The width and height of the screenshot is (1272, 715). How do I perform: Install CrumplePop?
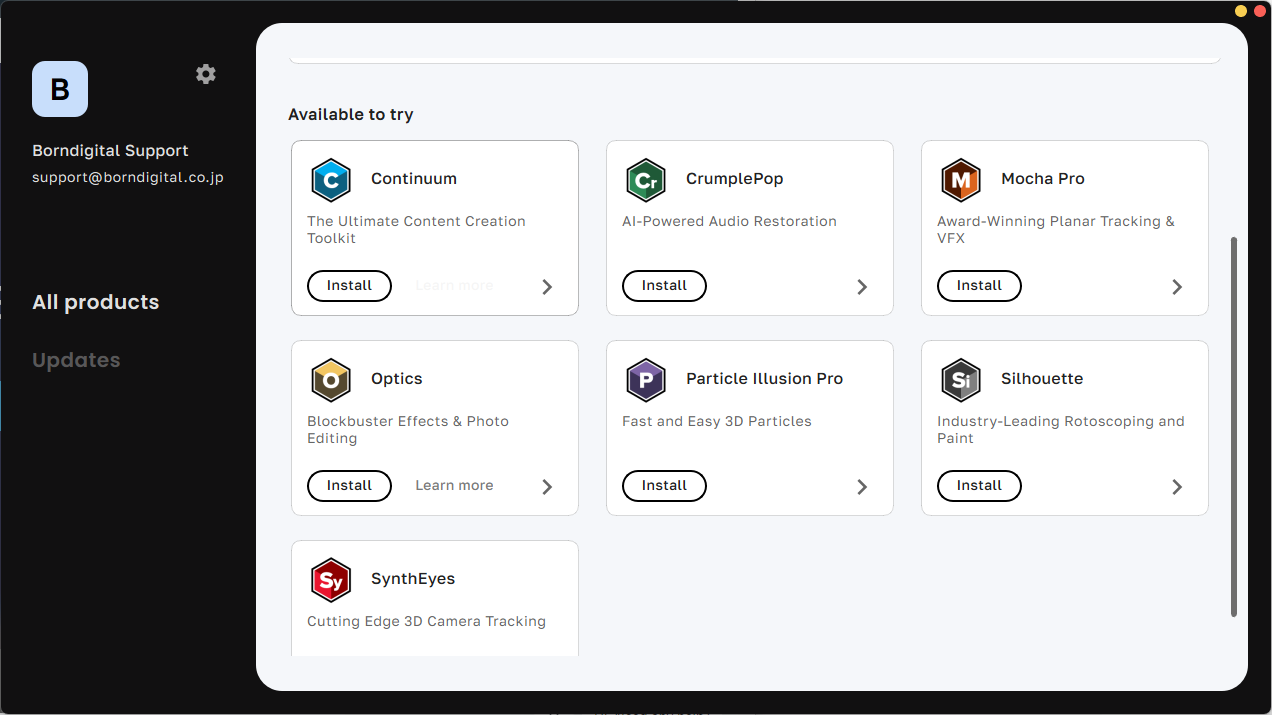pos(664,286)
